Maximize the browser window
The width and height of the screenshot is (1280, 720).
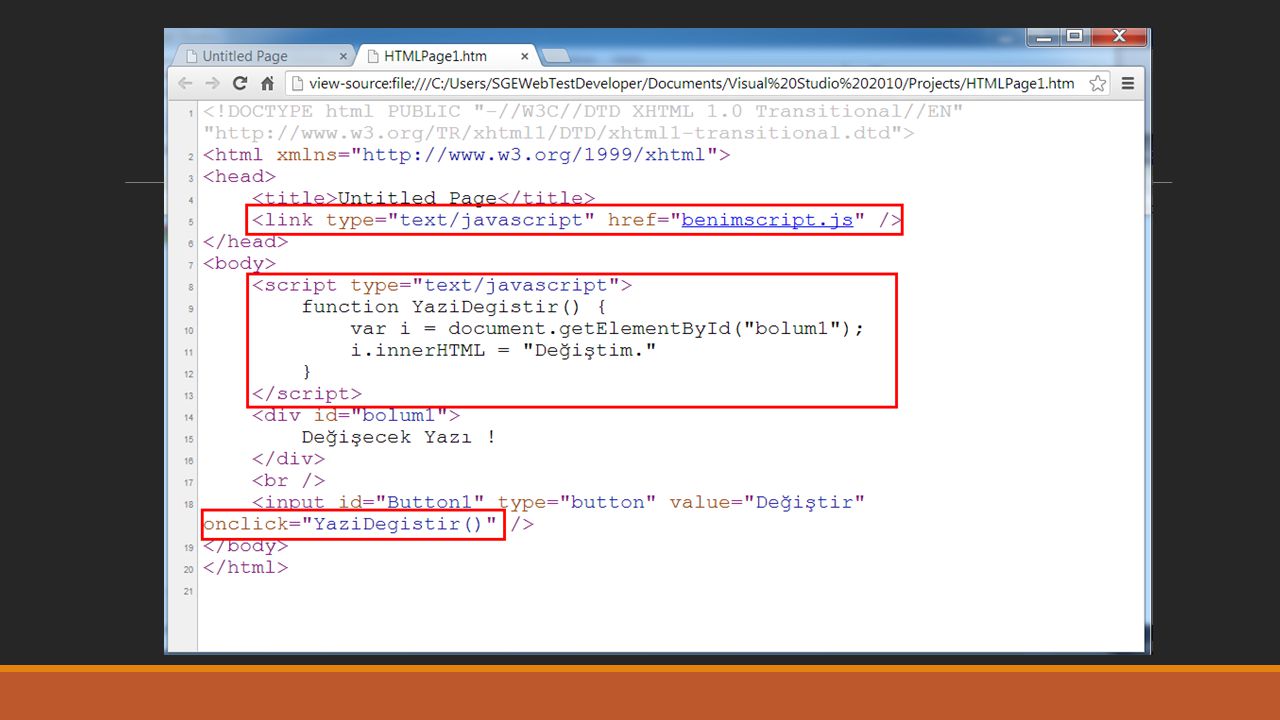click(x=1074, y=37)
